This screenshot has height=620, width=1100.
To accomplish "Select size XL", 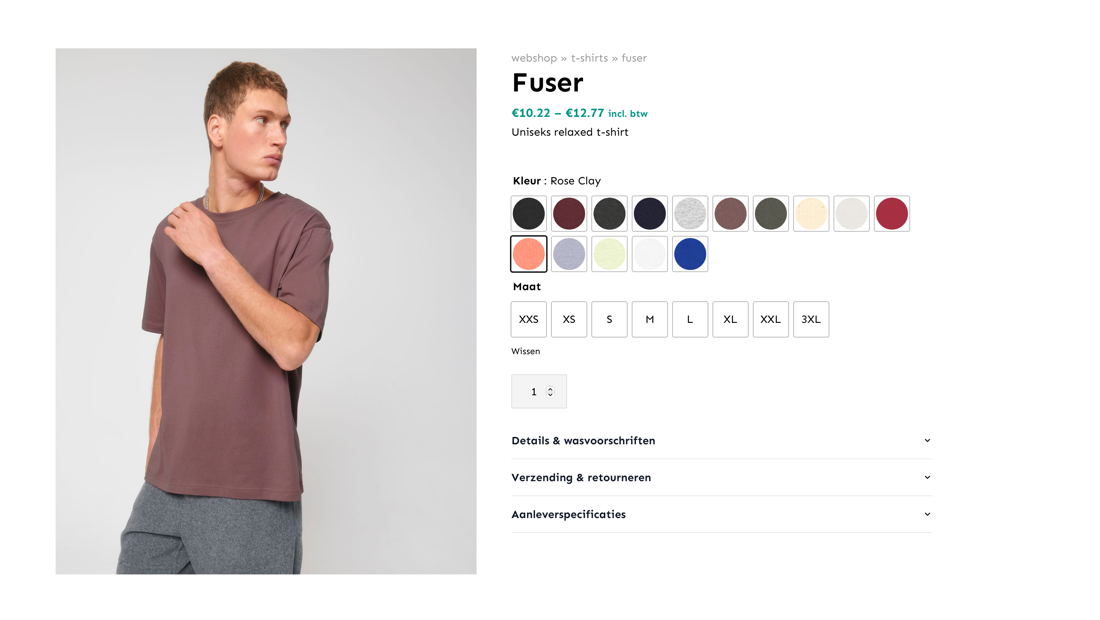I will (x=730, y=319).
